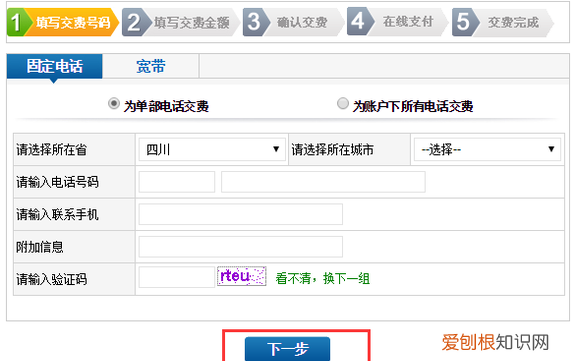Viewport: 575px width, 361px height.
Task: Click step 3 确认交费
Action: tap(293, 22)
